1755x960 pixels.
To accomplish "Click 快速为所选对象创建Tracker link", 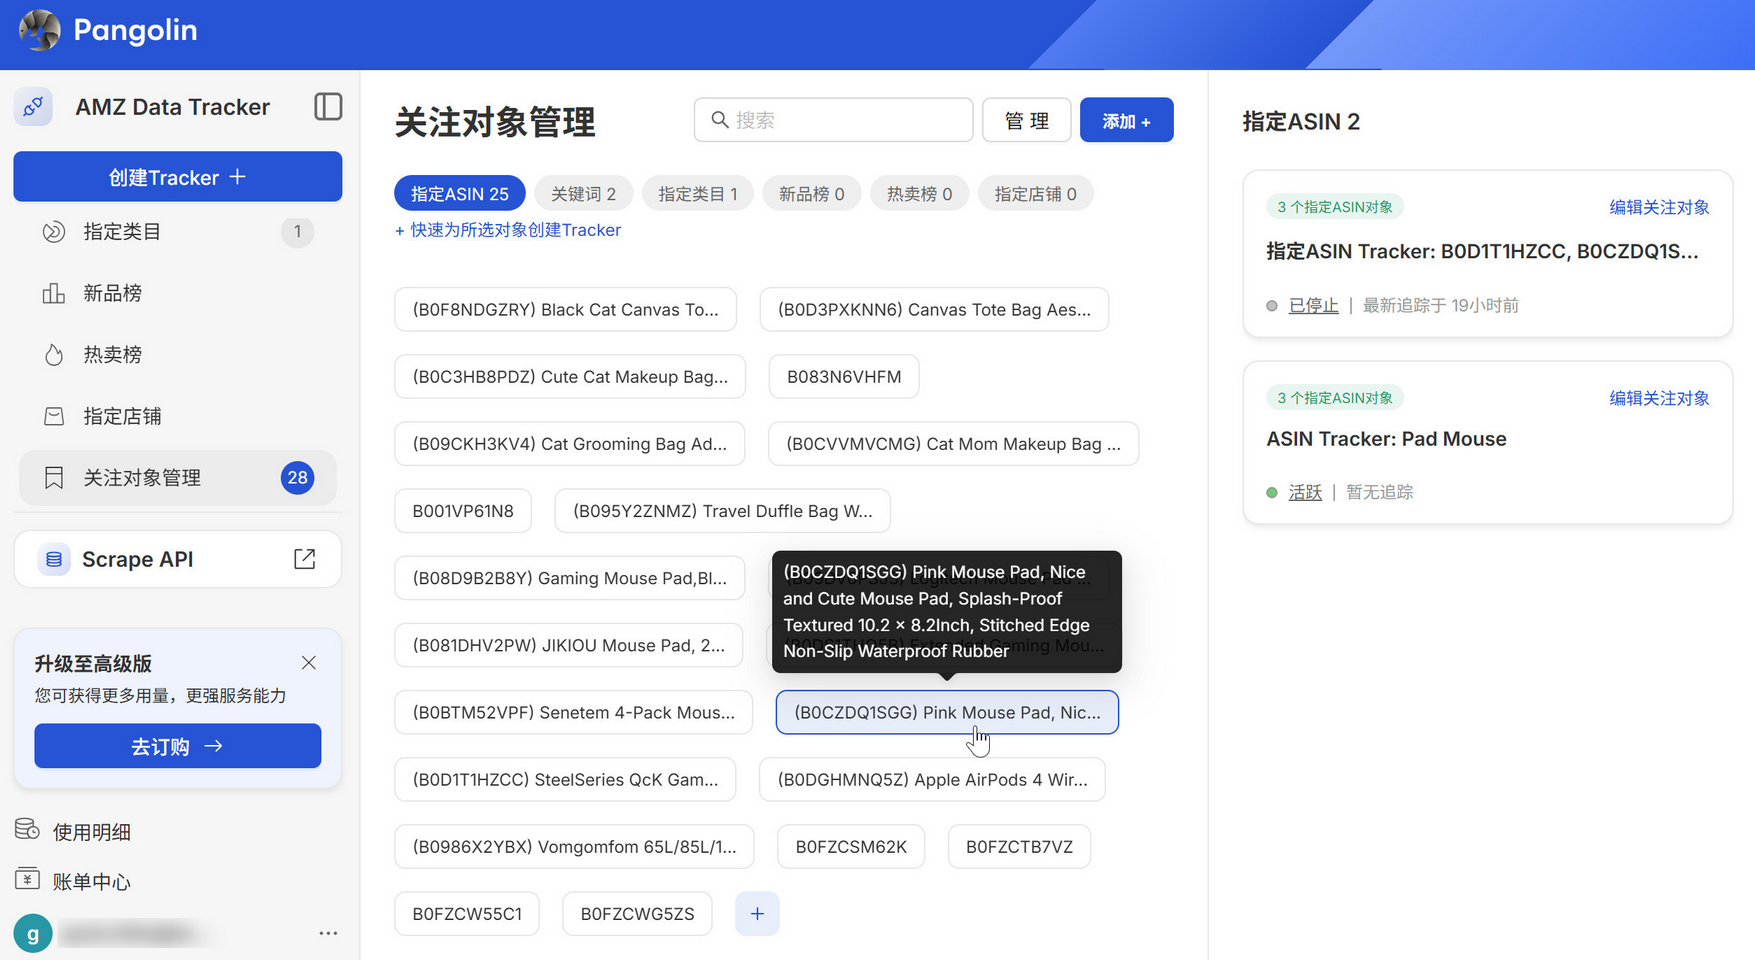I will [508, 230].
